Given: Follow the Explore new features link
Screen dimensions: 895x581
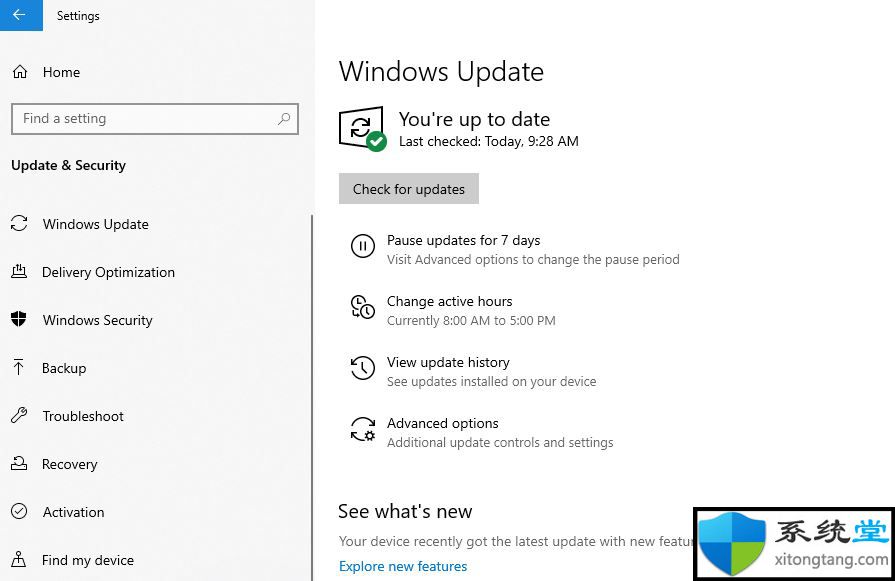Looking at the screenshot, I should click(x=403, y=566).
